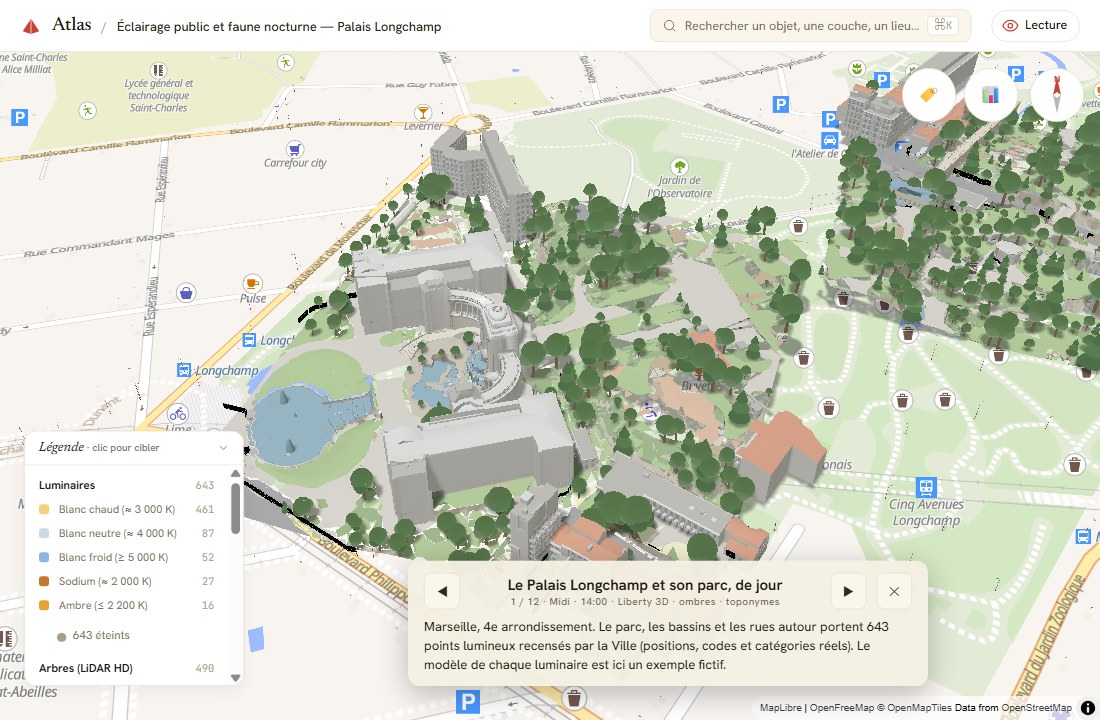1100x720 pixels.
Task: Open the OpenFreeMap attribution link
Action: click(x=842, y=707)
